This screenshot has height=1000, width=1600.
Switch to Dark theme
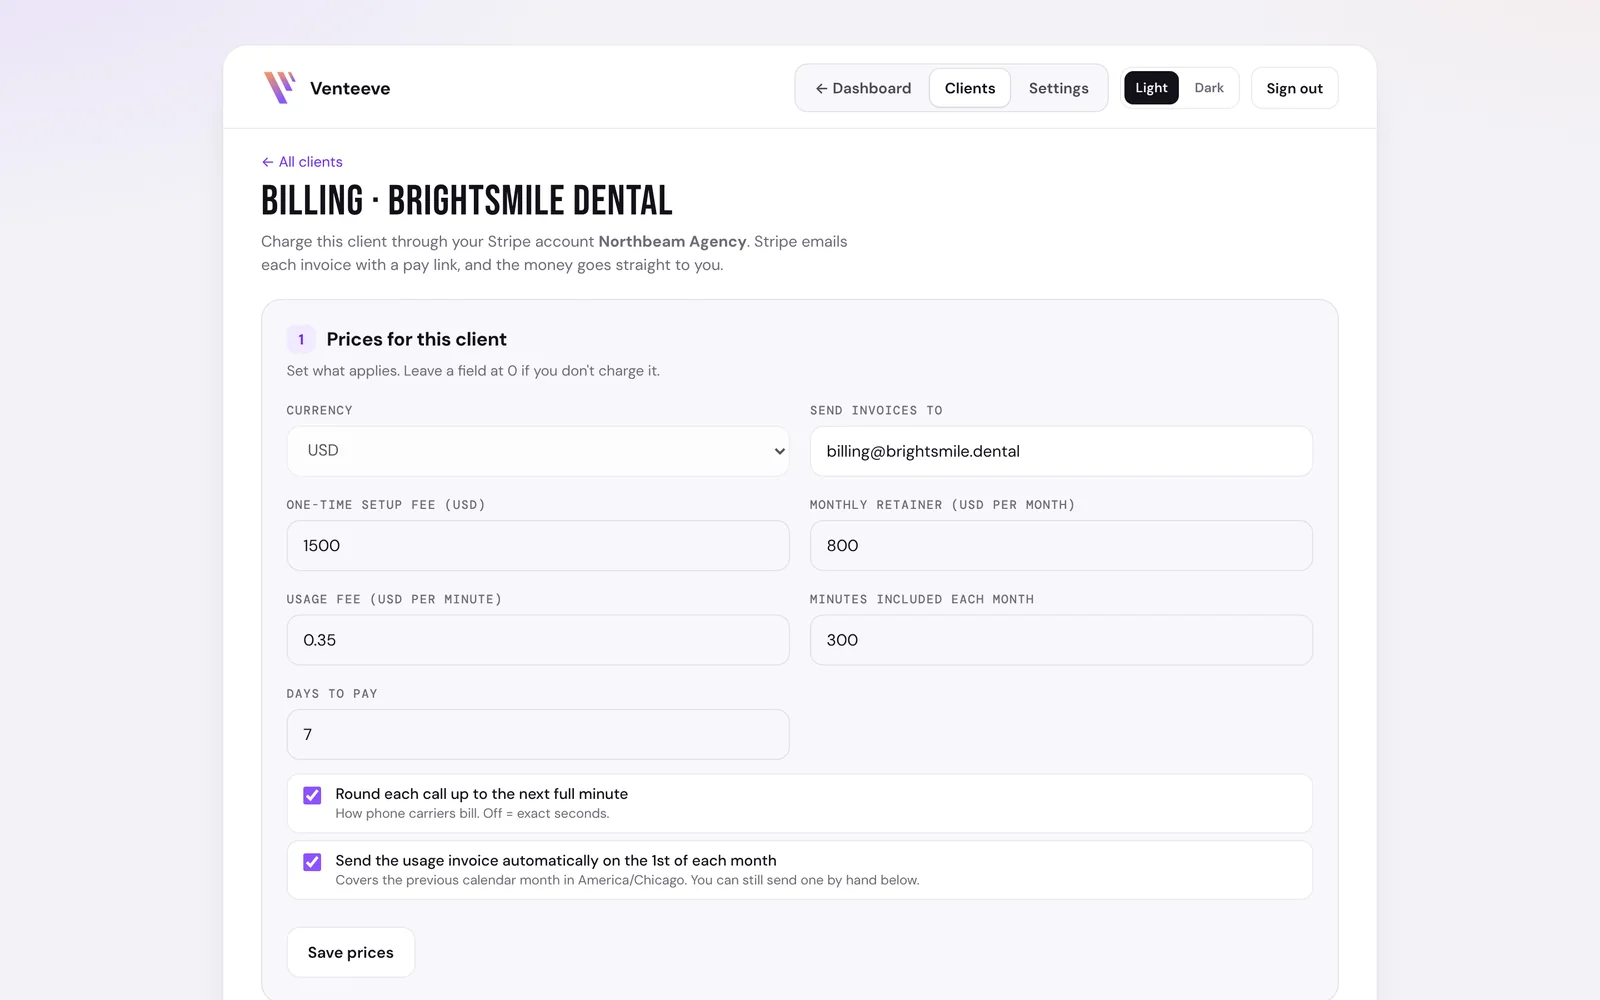pos(1209,88)
